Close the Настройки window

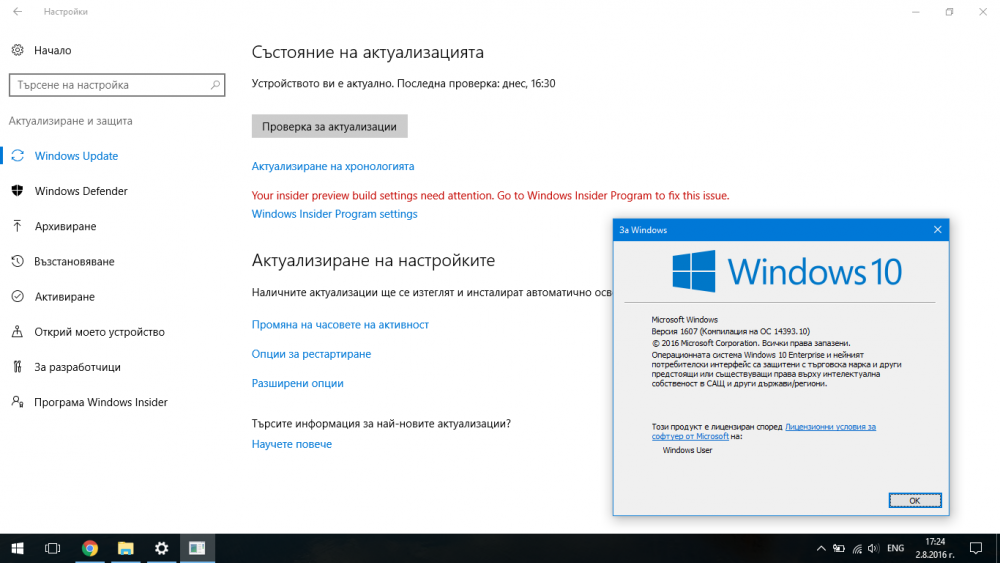tap(983, 11)
